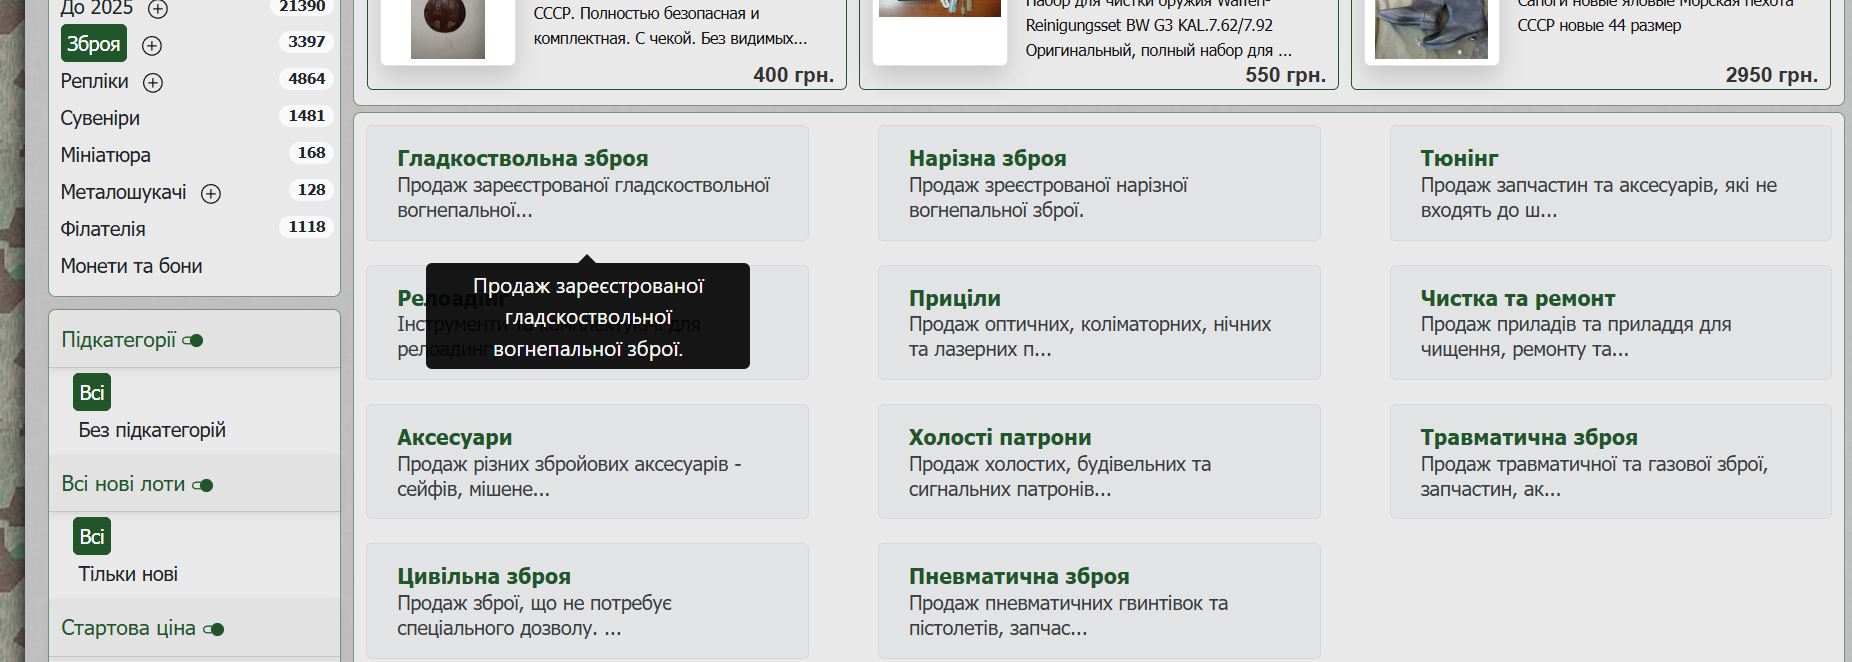Select Всі under Підкатегорії
The width and height of the screenshot is (1852, 662).
[92, 392]
